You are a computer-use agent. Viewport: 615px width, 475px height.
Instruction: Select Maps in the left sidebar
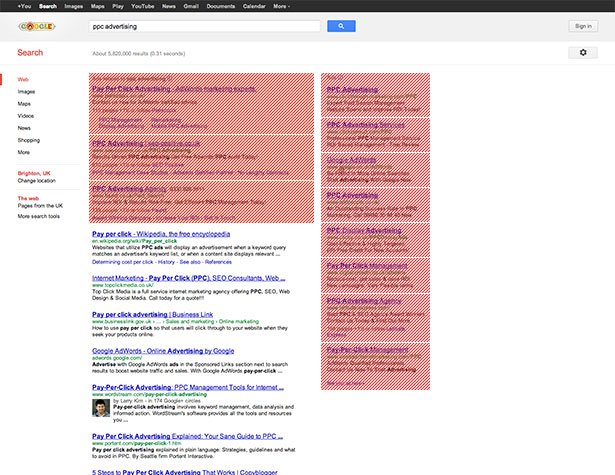pyautogui.click(x=24, y=104)
